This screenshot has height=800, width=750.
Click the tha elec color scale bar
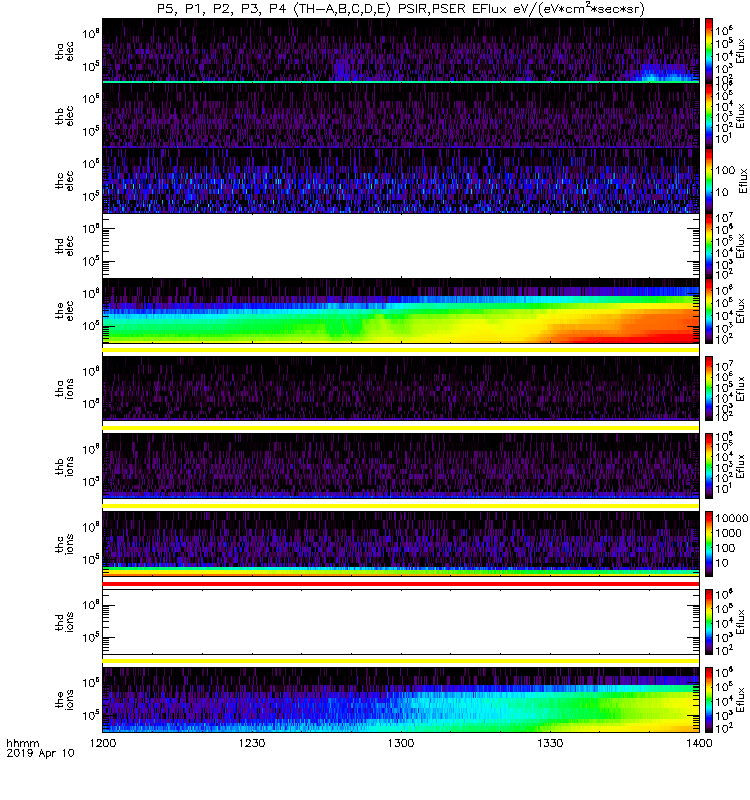pyautogui.click(x=709, y=50)
